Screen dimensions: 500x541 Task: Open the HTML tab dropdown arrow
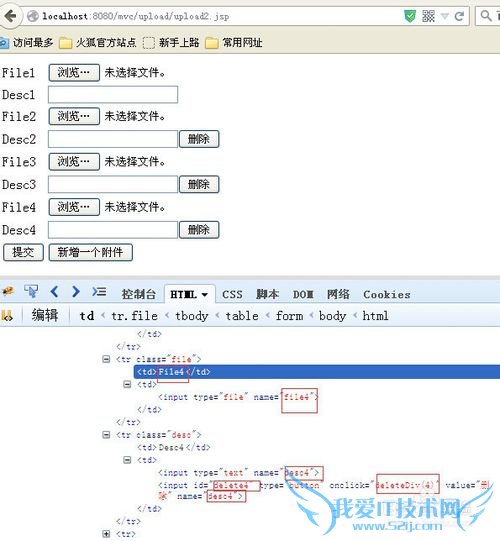205,295
